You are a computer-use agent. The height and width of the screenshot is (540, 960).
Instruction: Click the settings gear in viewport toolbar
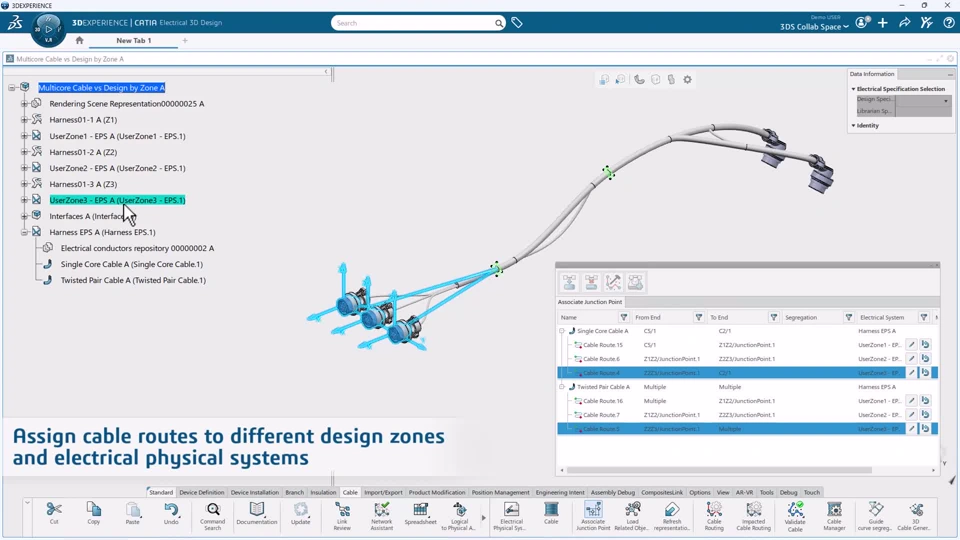(x=688, y=80)
